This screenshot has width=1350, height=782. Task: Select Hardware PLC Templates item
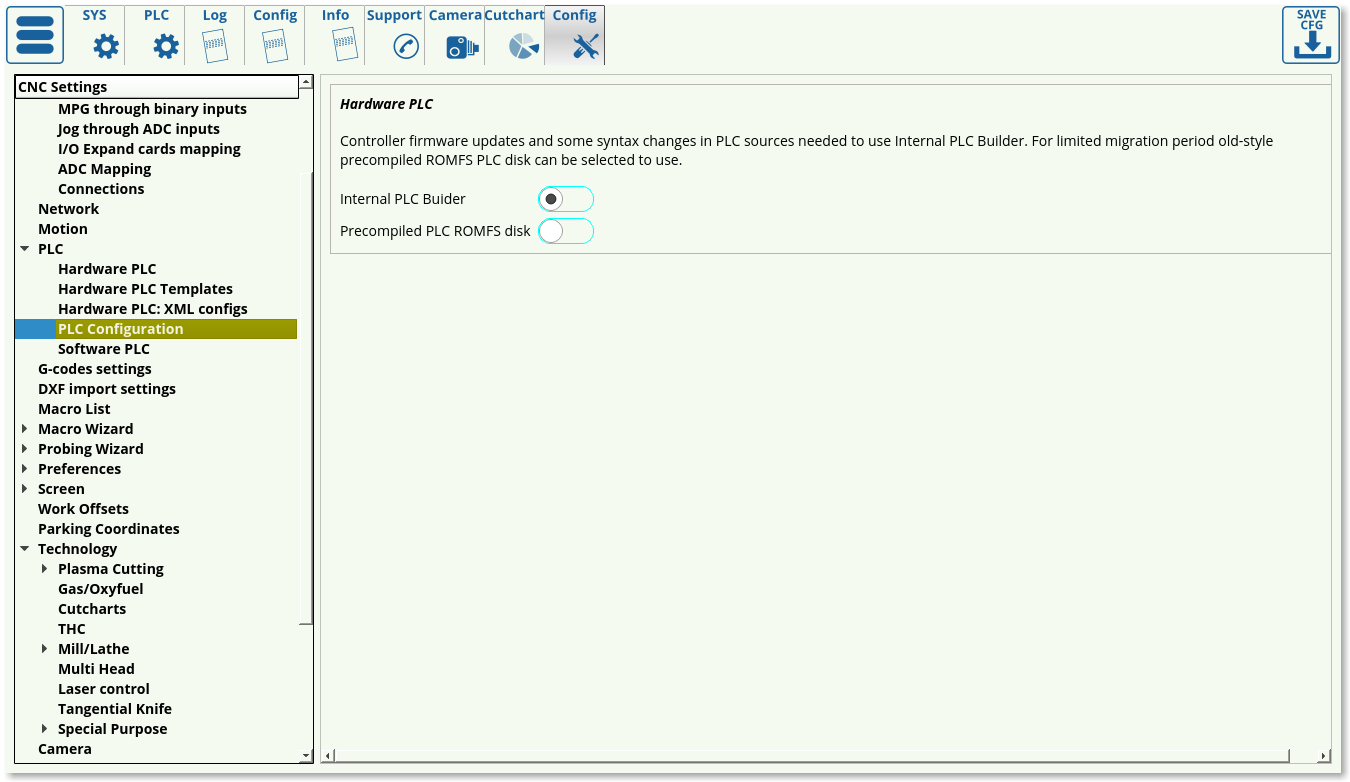145,289
